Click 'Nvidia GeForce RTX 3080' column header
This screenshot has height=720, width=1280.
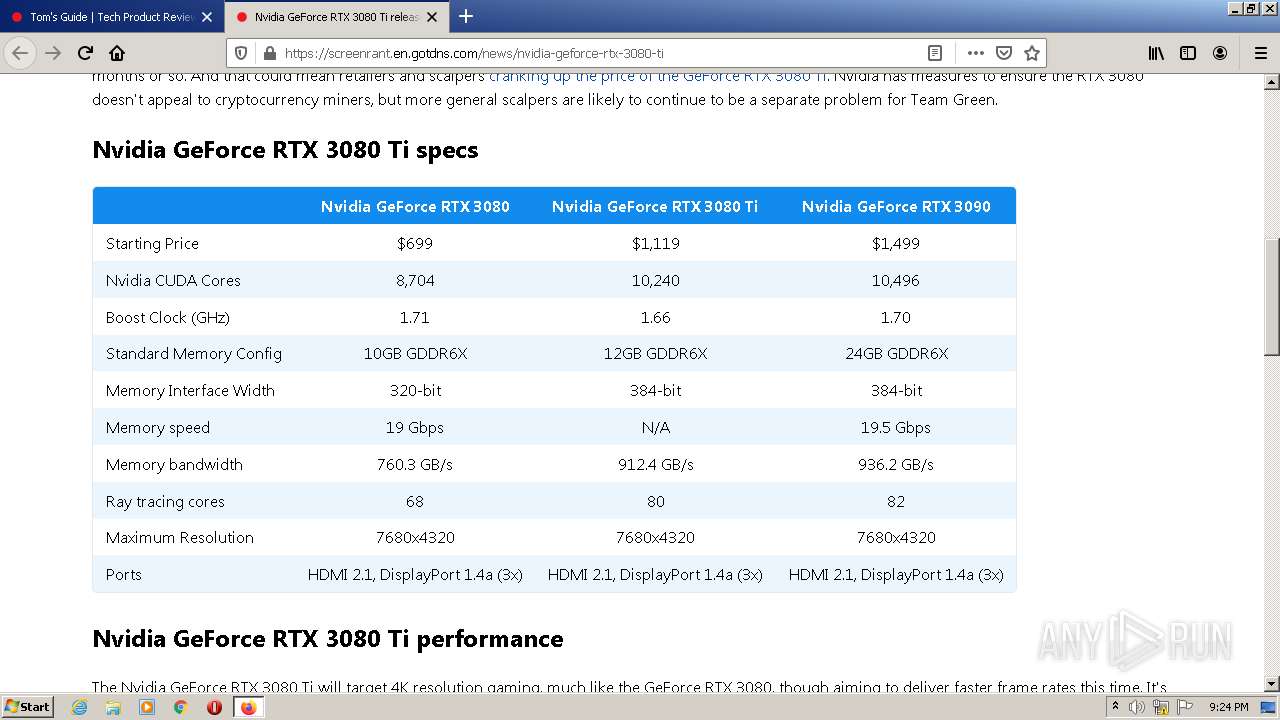pos(415,207)
